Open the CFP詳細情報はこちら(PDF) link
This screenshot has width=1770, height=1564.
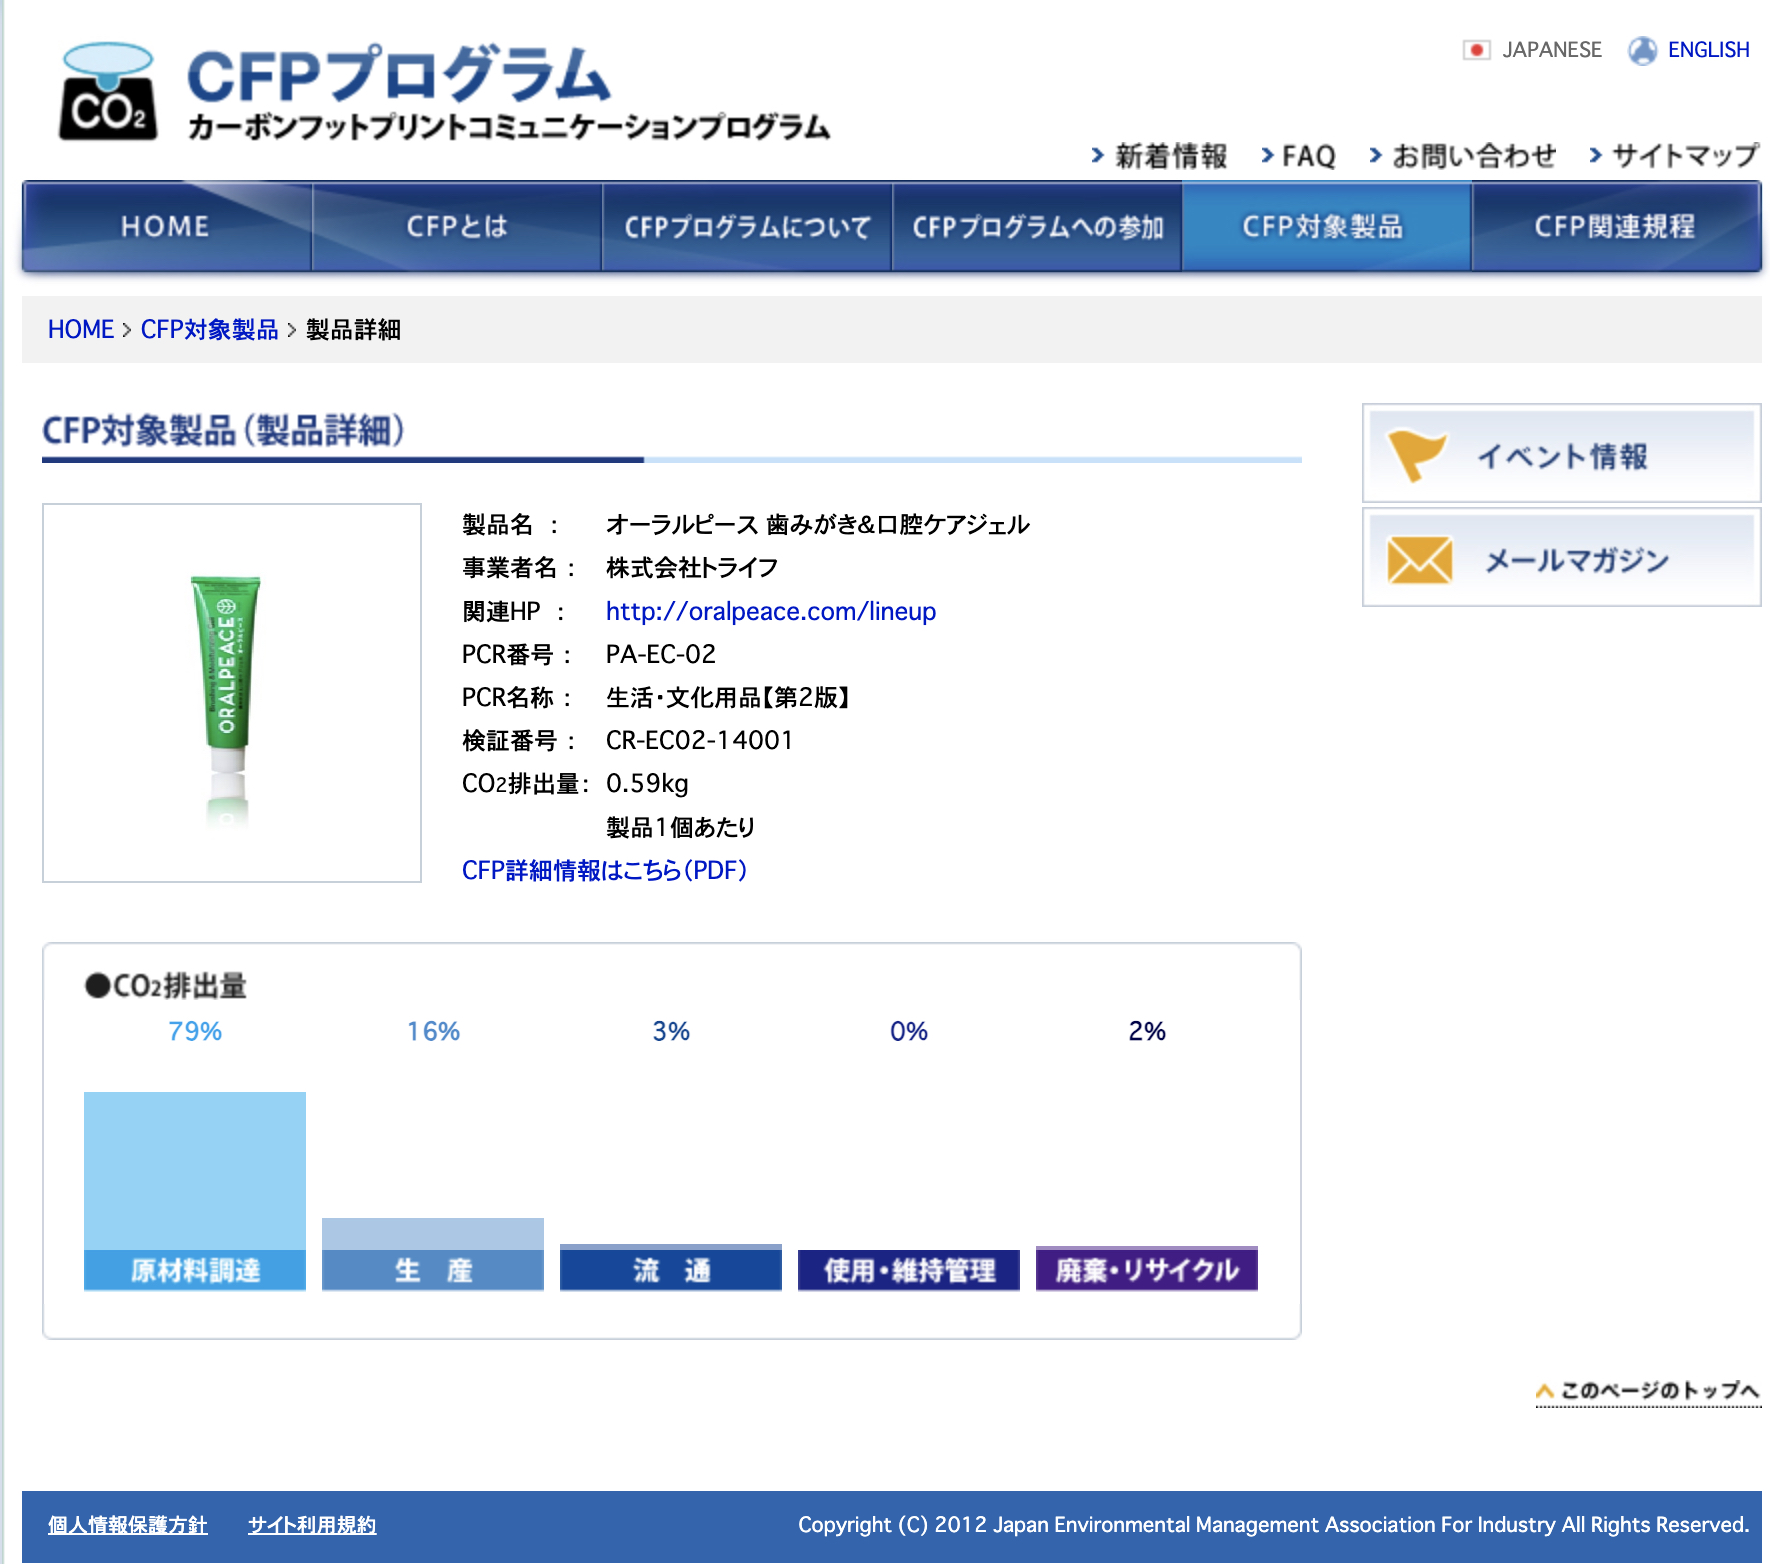(604, 870)
